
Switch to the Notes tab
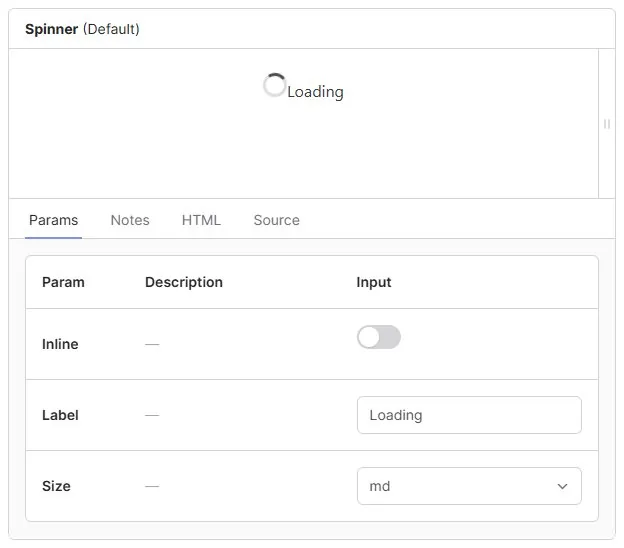coord(130,220)
